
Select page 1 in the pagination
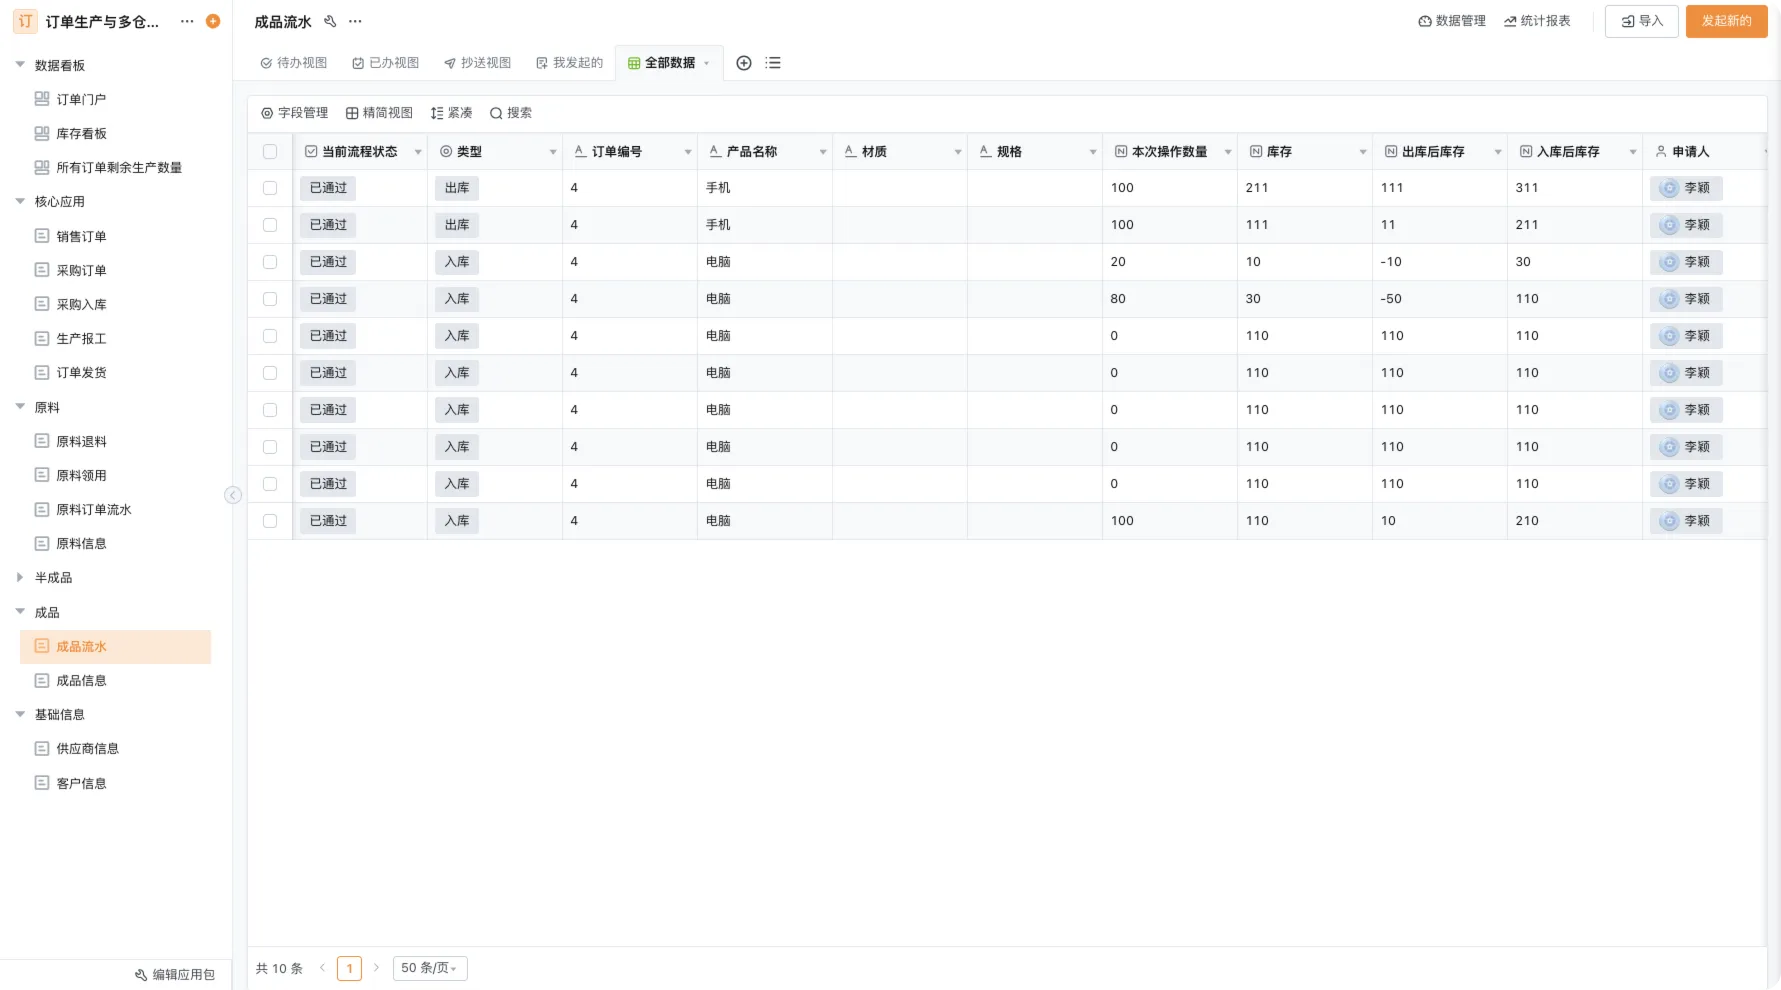tap(349, 968)
